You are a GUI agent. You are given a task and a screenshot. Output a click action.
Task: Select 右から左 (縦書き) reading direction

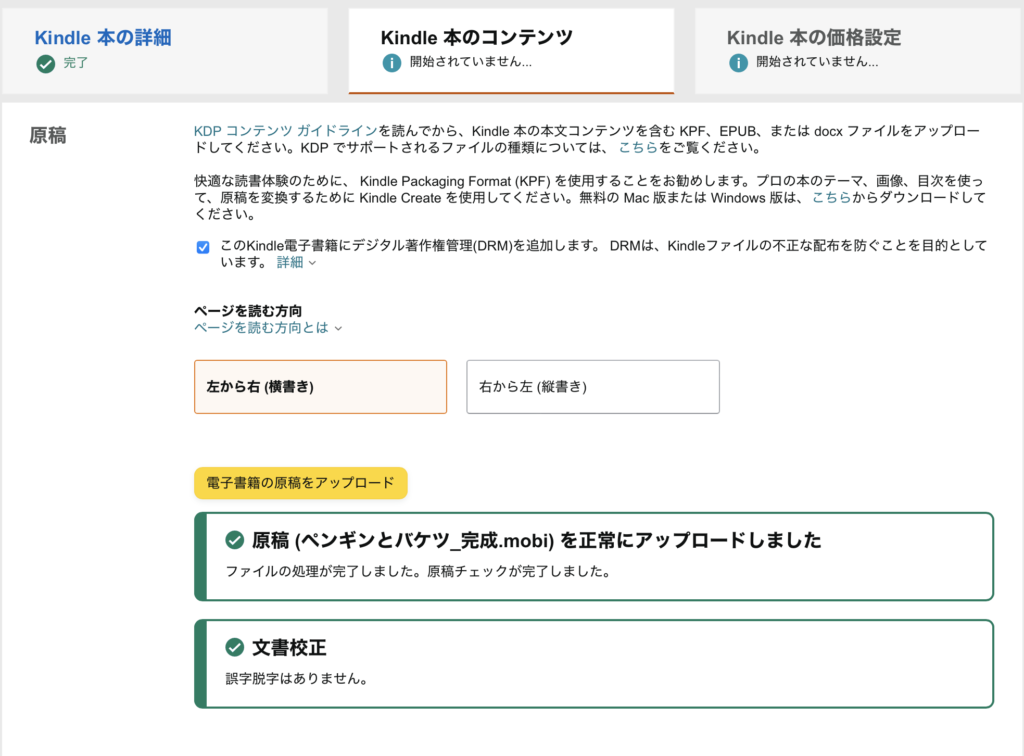click(x=592, y=387)
